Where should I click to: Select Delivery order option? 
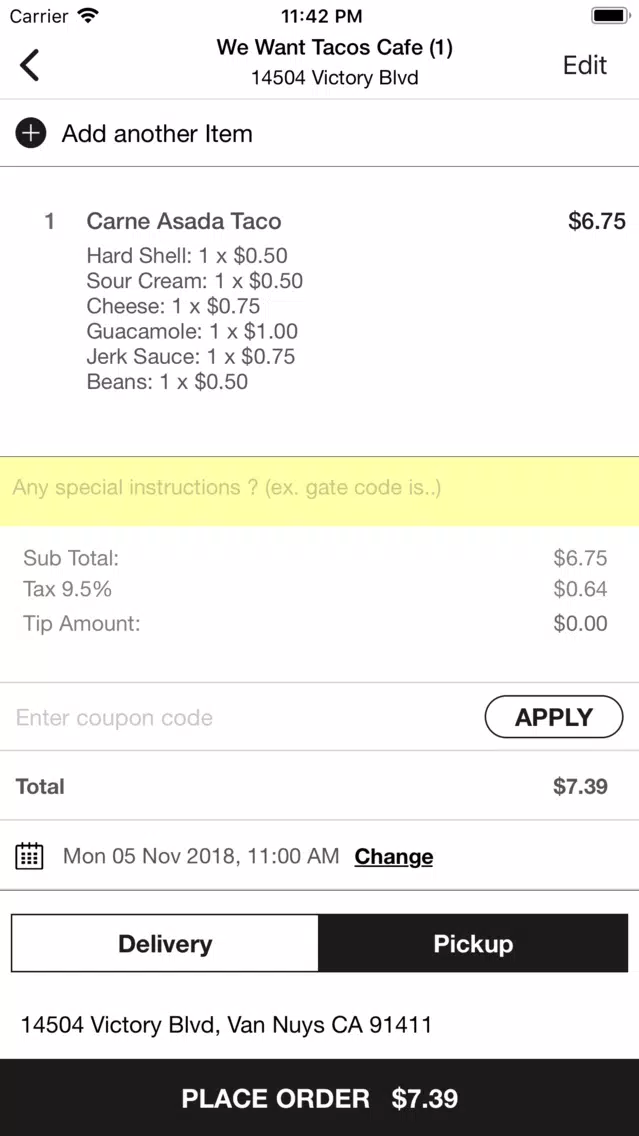pos(165,943)
